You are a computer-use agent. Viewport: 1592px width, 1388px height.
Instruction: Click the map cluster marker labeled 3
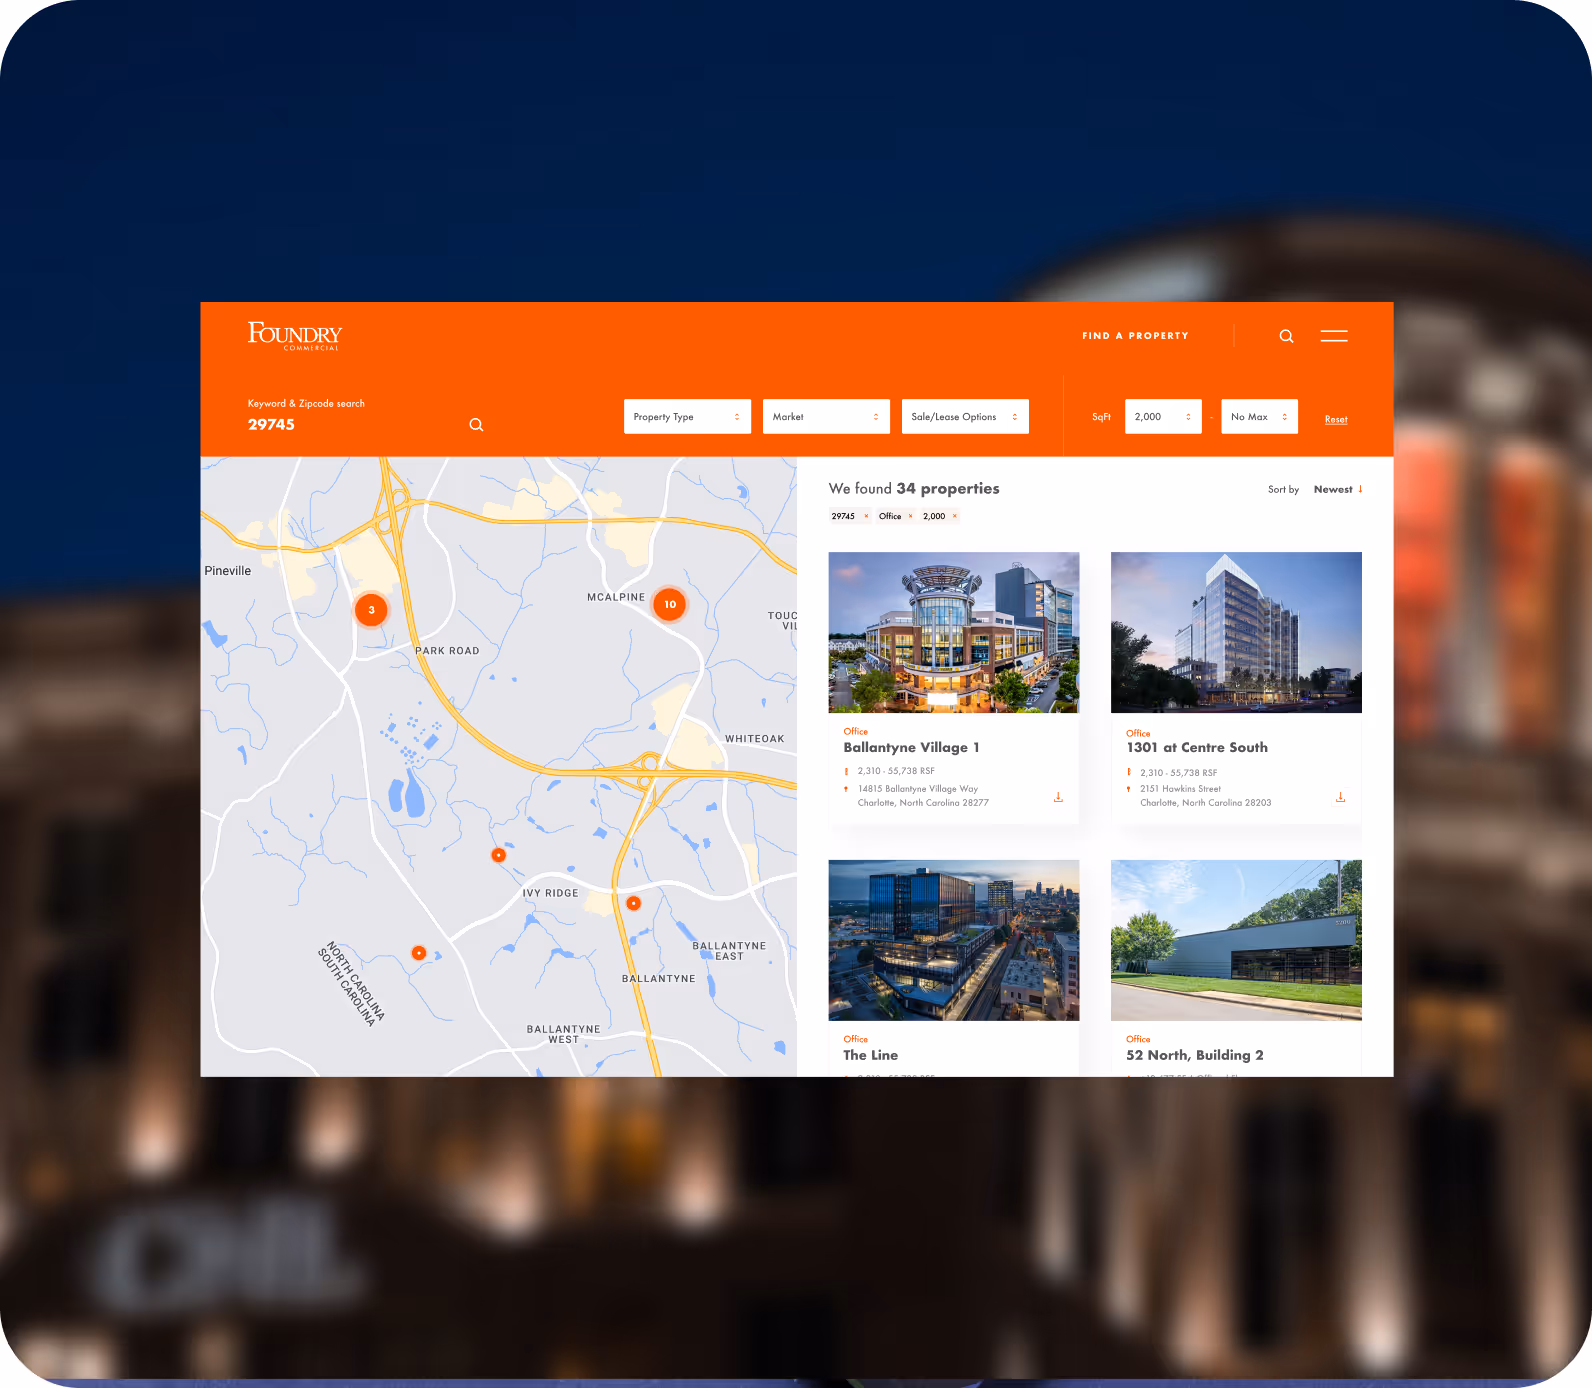pos(371,610)
